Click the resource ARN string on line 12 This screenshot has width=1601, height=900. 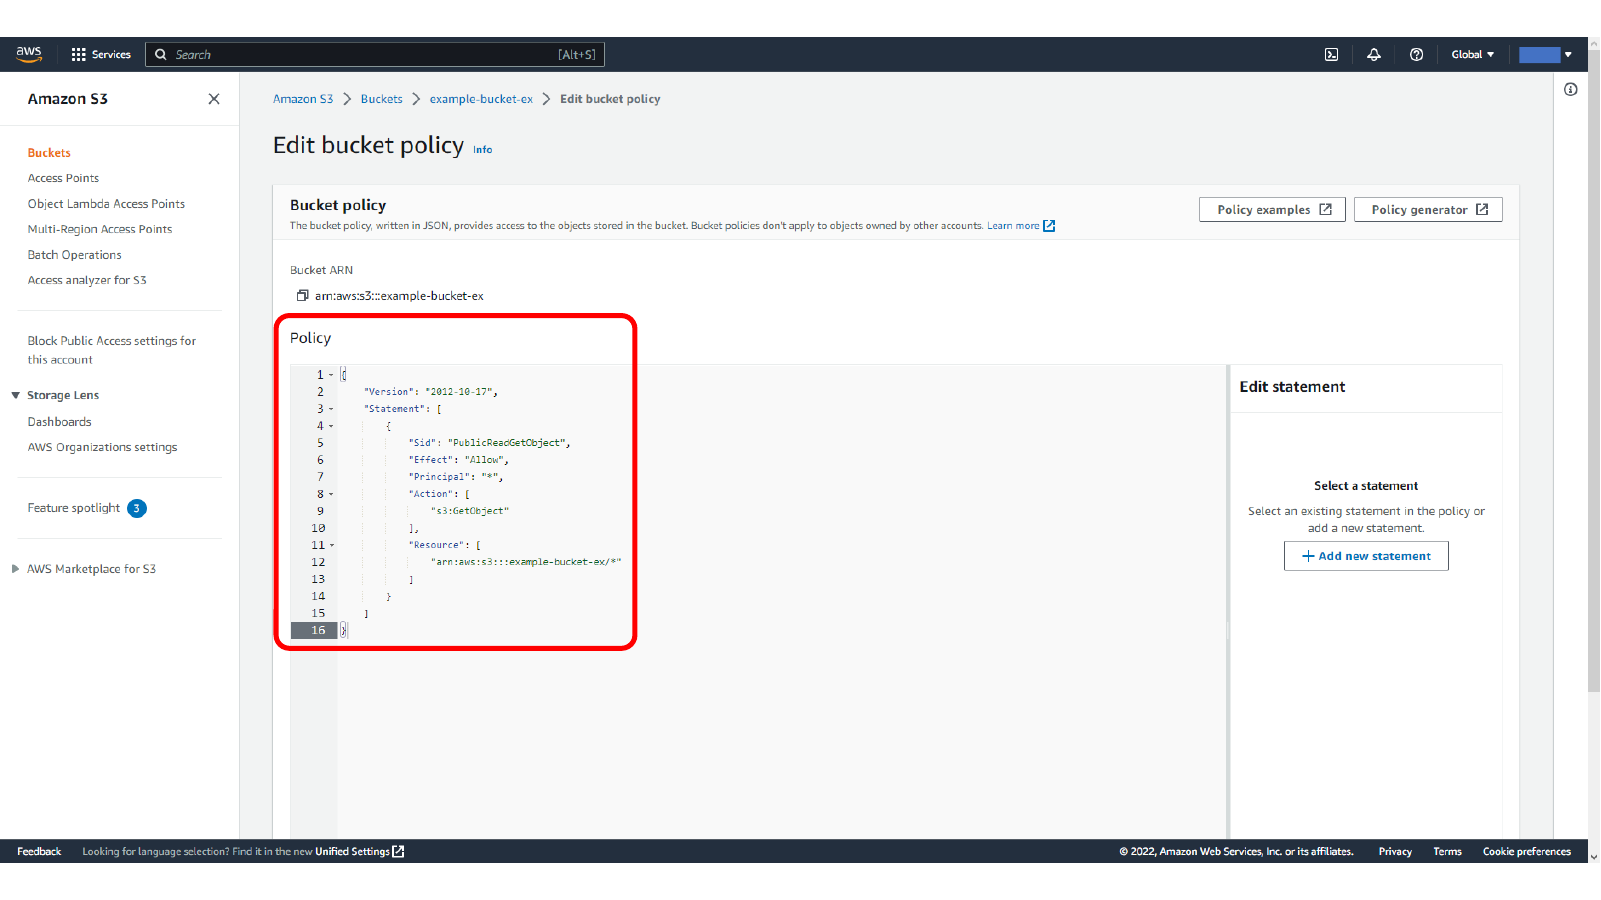coord(526,562)
